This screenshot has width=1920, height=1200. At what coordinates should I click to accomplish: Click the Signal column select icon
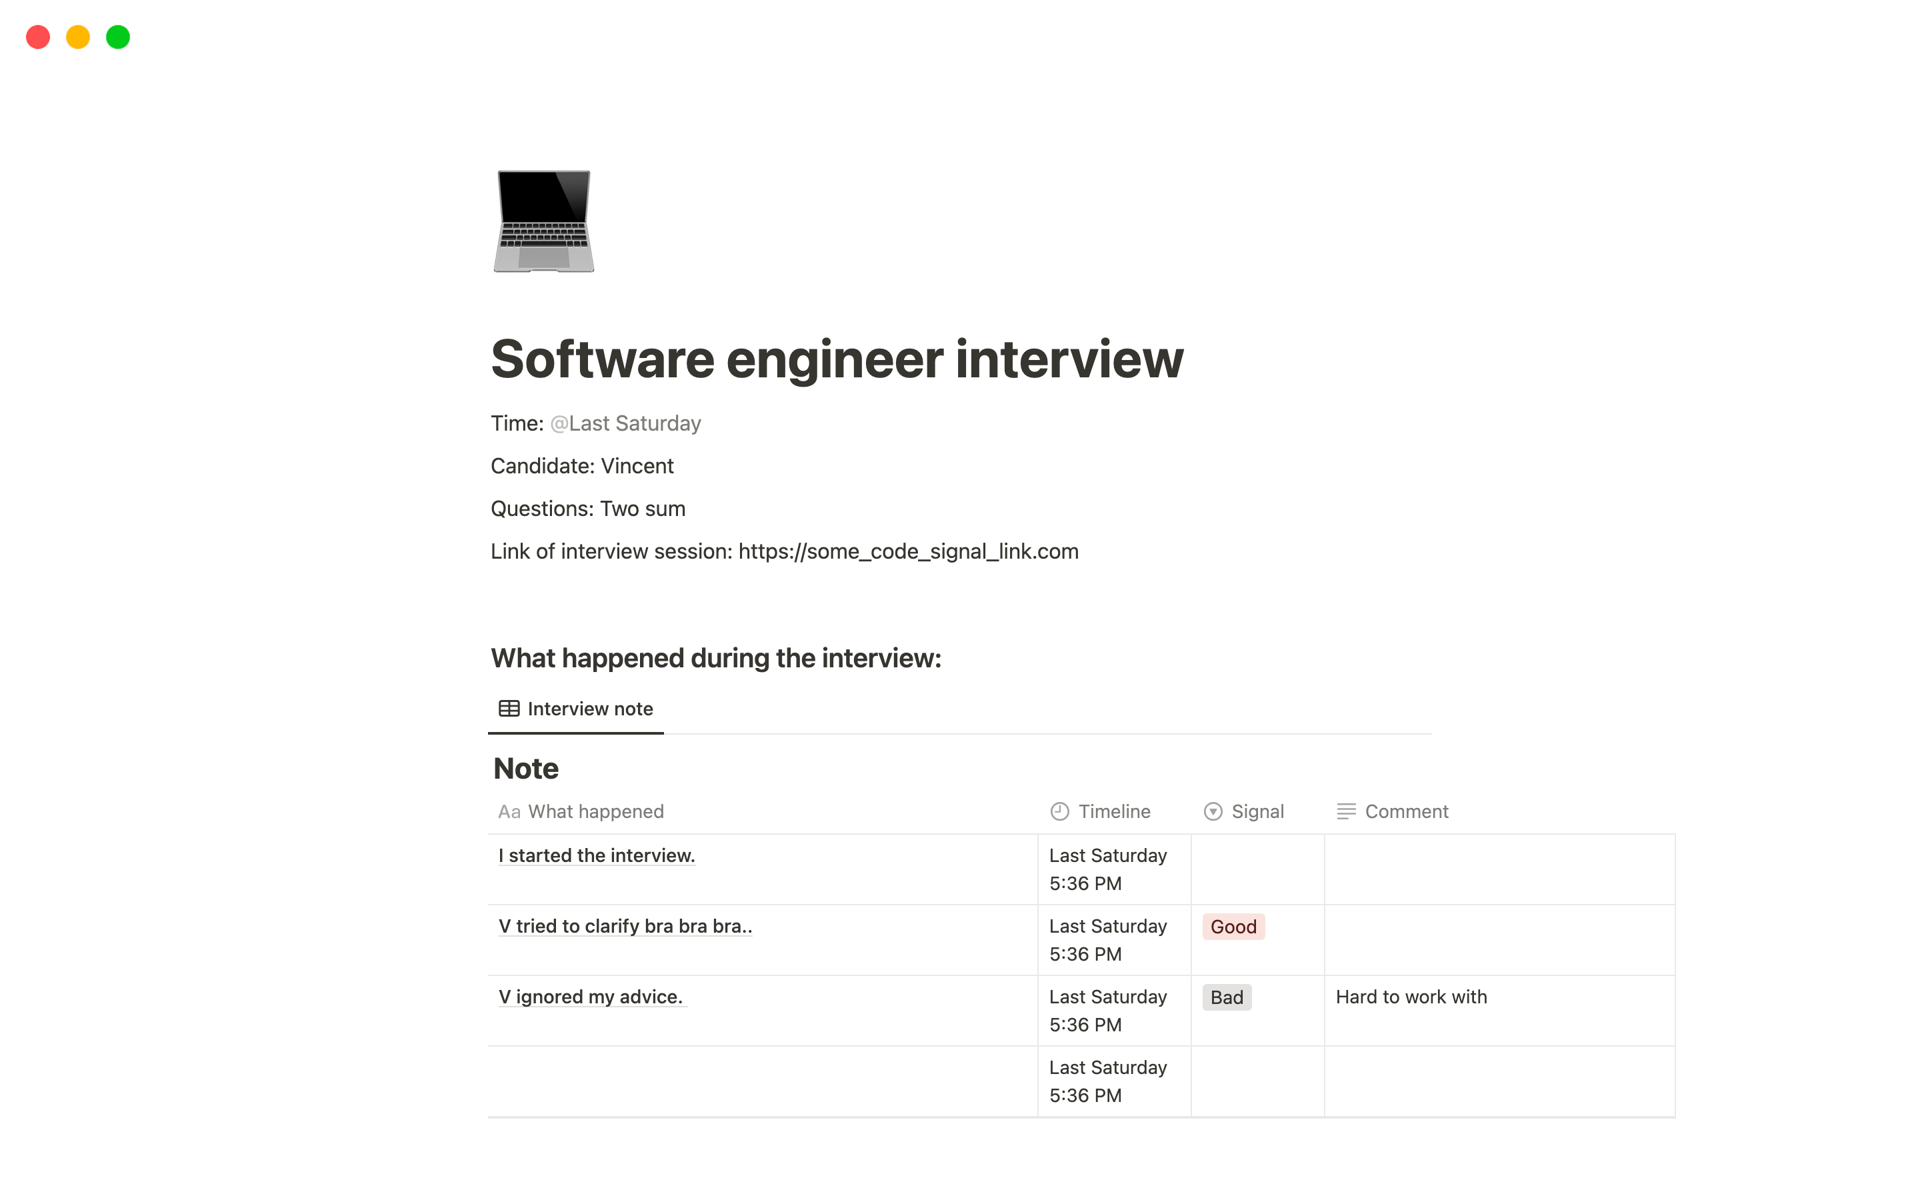pos(1213,812)
